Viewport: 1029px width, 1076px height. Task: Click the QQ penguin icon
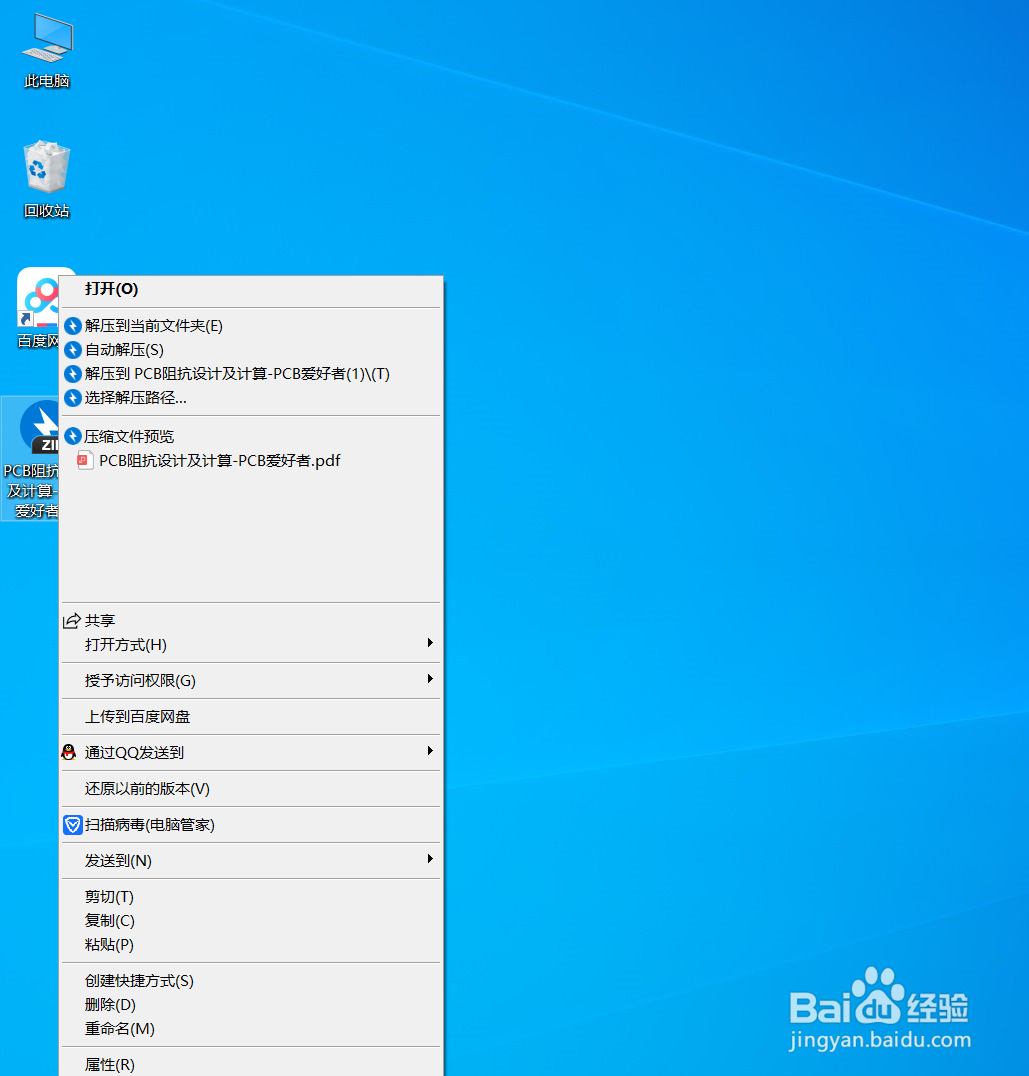click(69, 753)
